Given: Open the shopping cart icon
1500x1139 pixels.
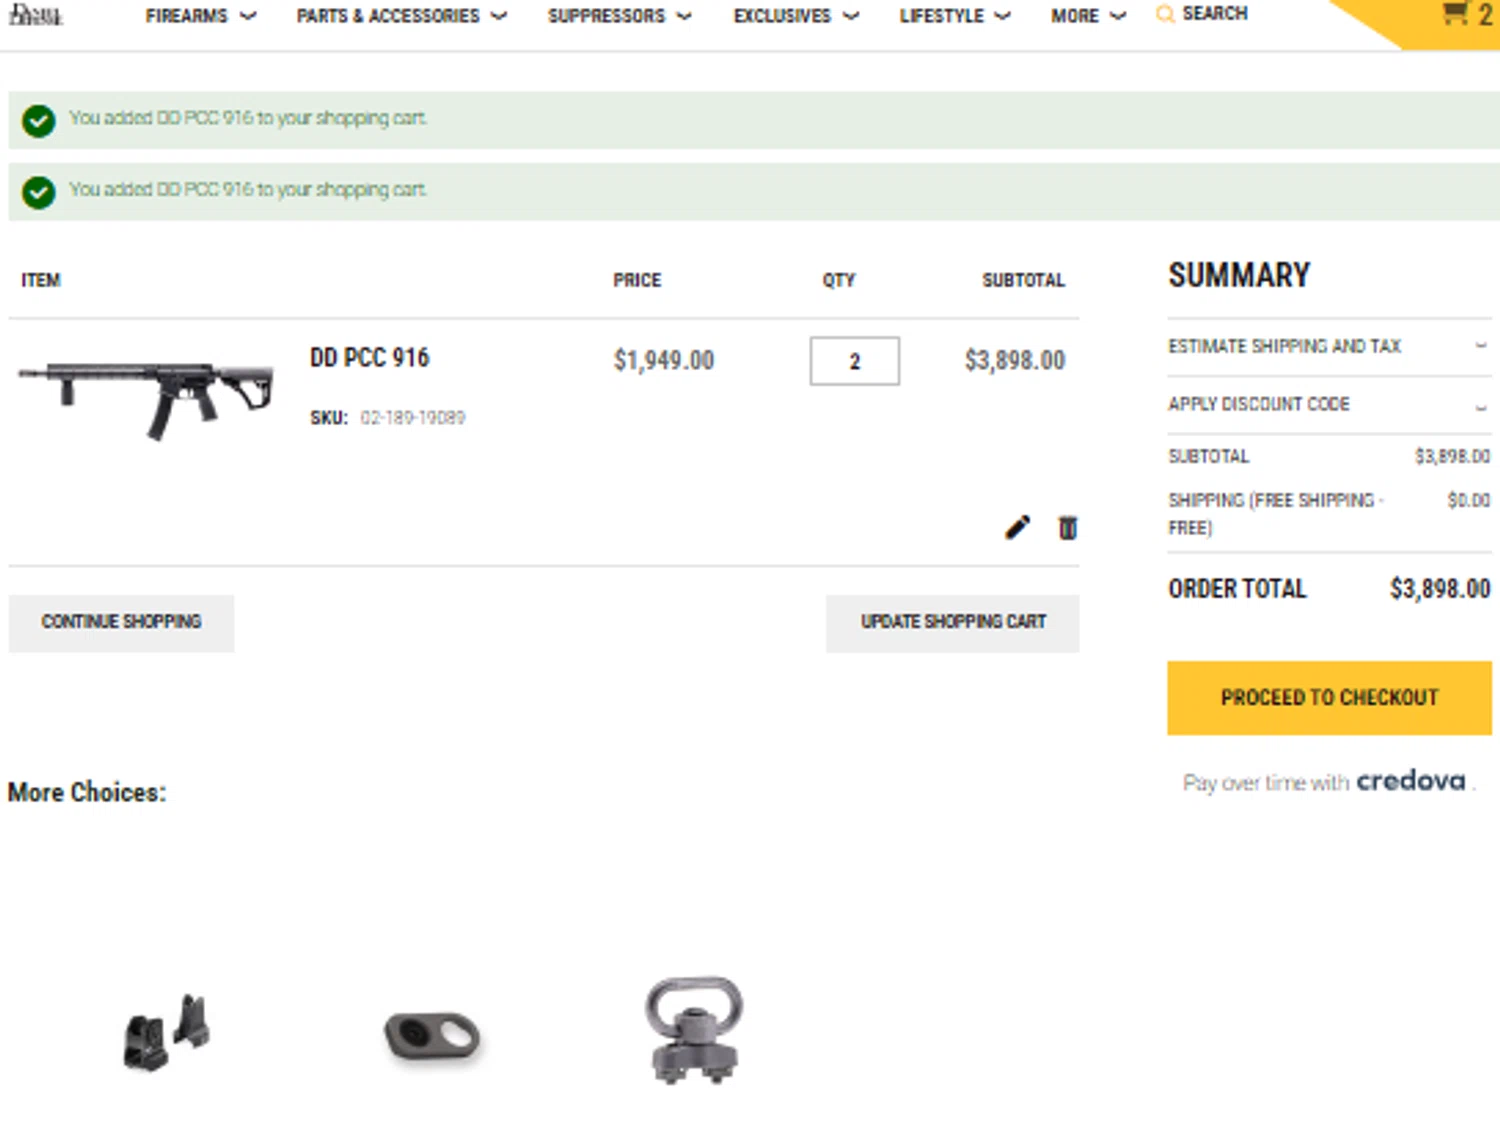Looking at the screenshot, I should coord(1455,14).
